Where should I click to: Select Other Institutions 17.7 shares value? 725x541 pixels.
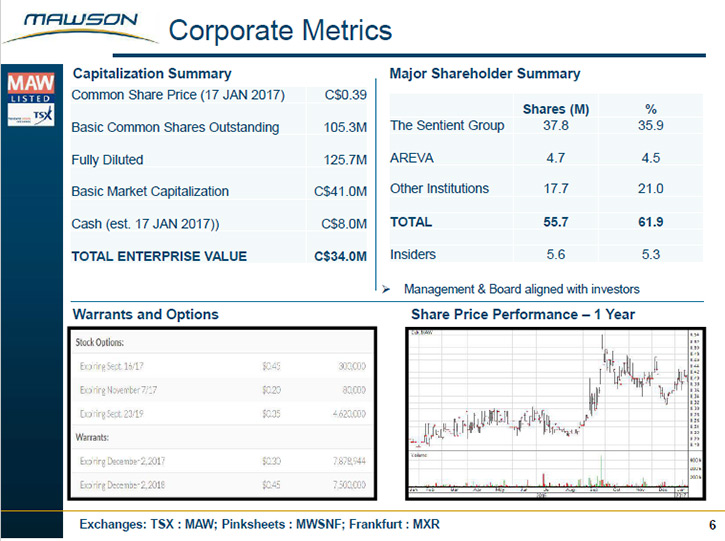tap(556, 189)
